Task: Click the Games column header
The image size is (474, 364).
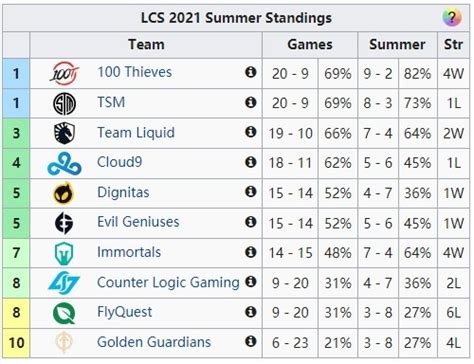Action: click(310, 45)
